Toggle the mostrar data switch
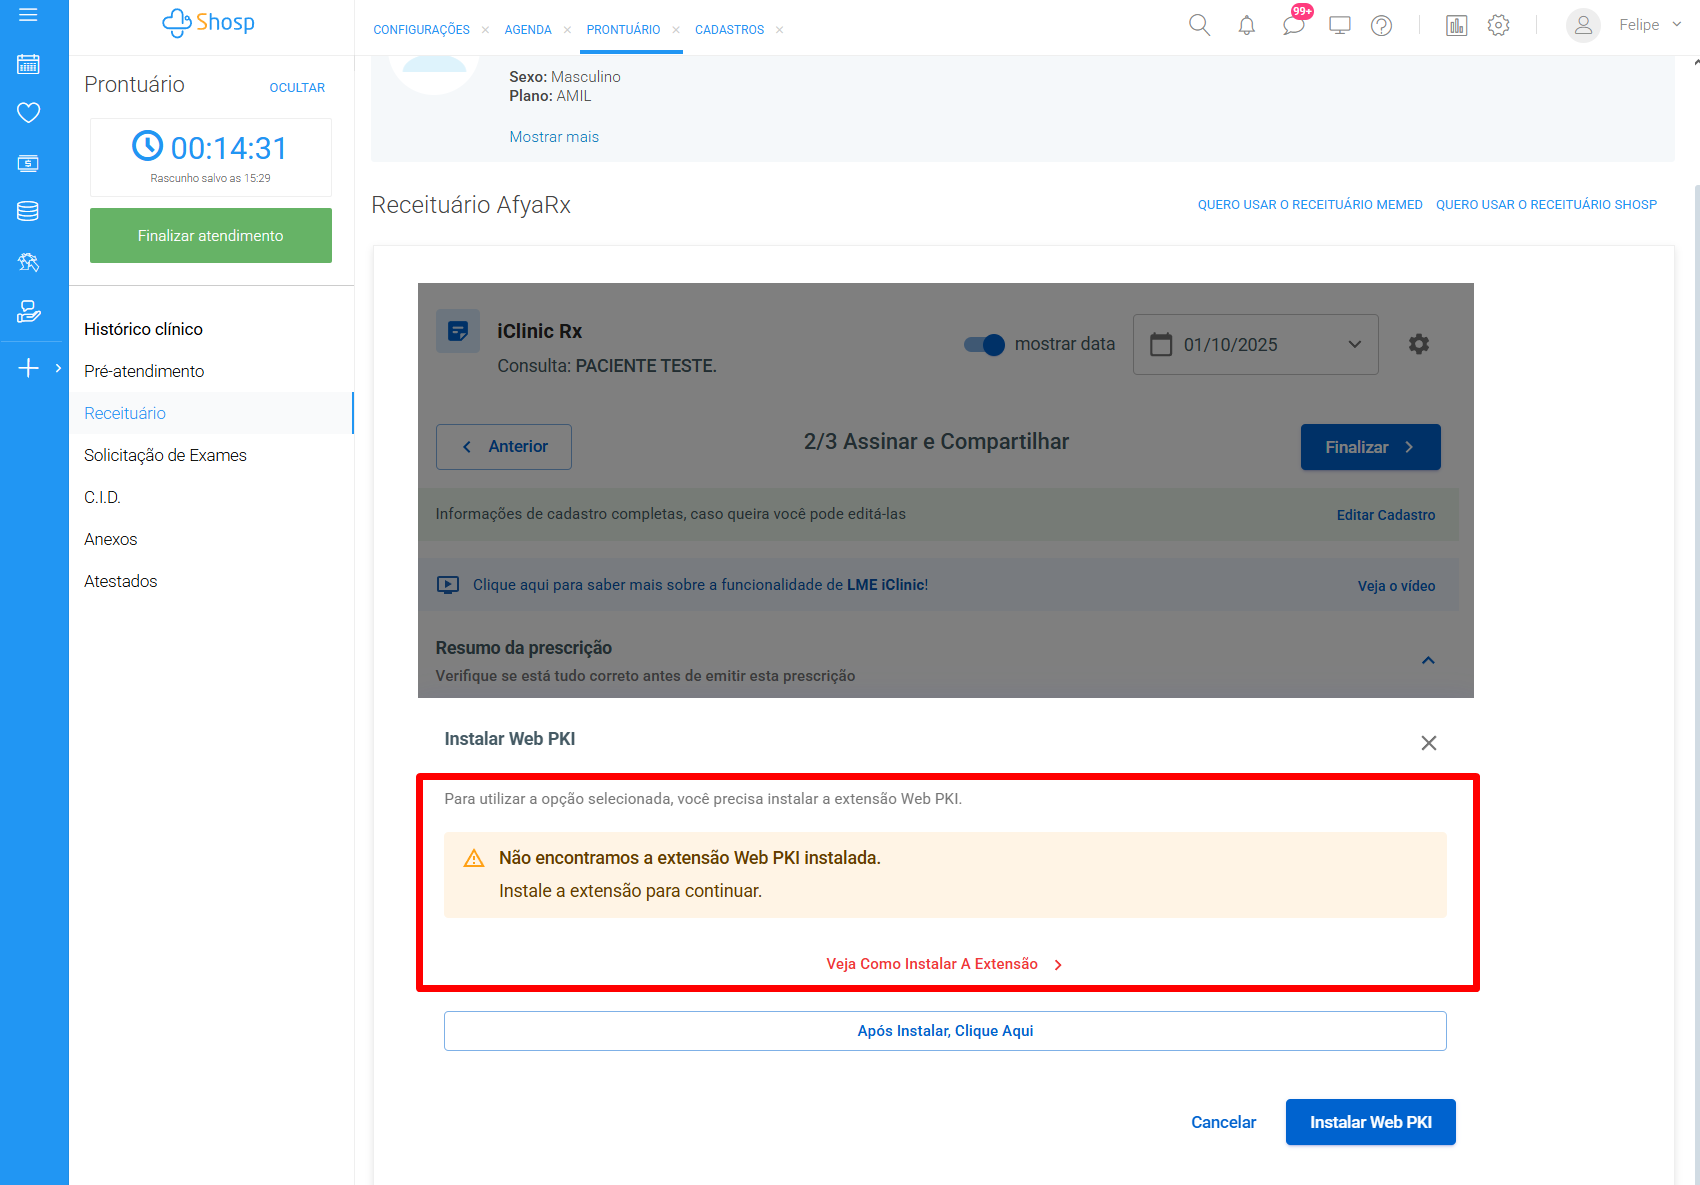Screen dimensions: 1700x1185 [984, 344]
